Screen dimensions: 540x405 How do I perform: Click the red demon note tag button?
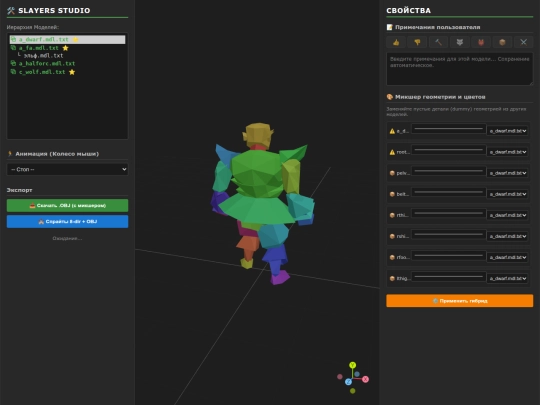pyautogui.click(x=481, y=42)
